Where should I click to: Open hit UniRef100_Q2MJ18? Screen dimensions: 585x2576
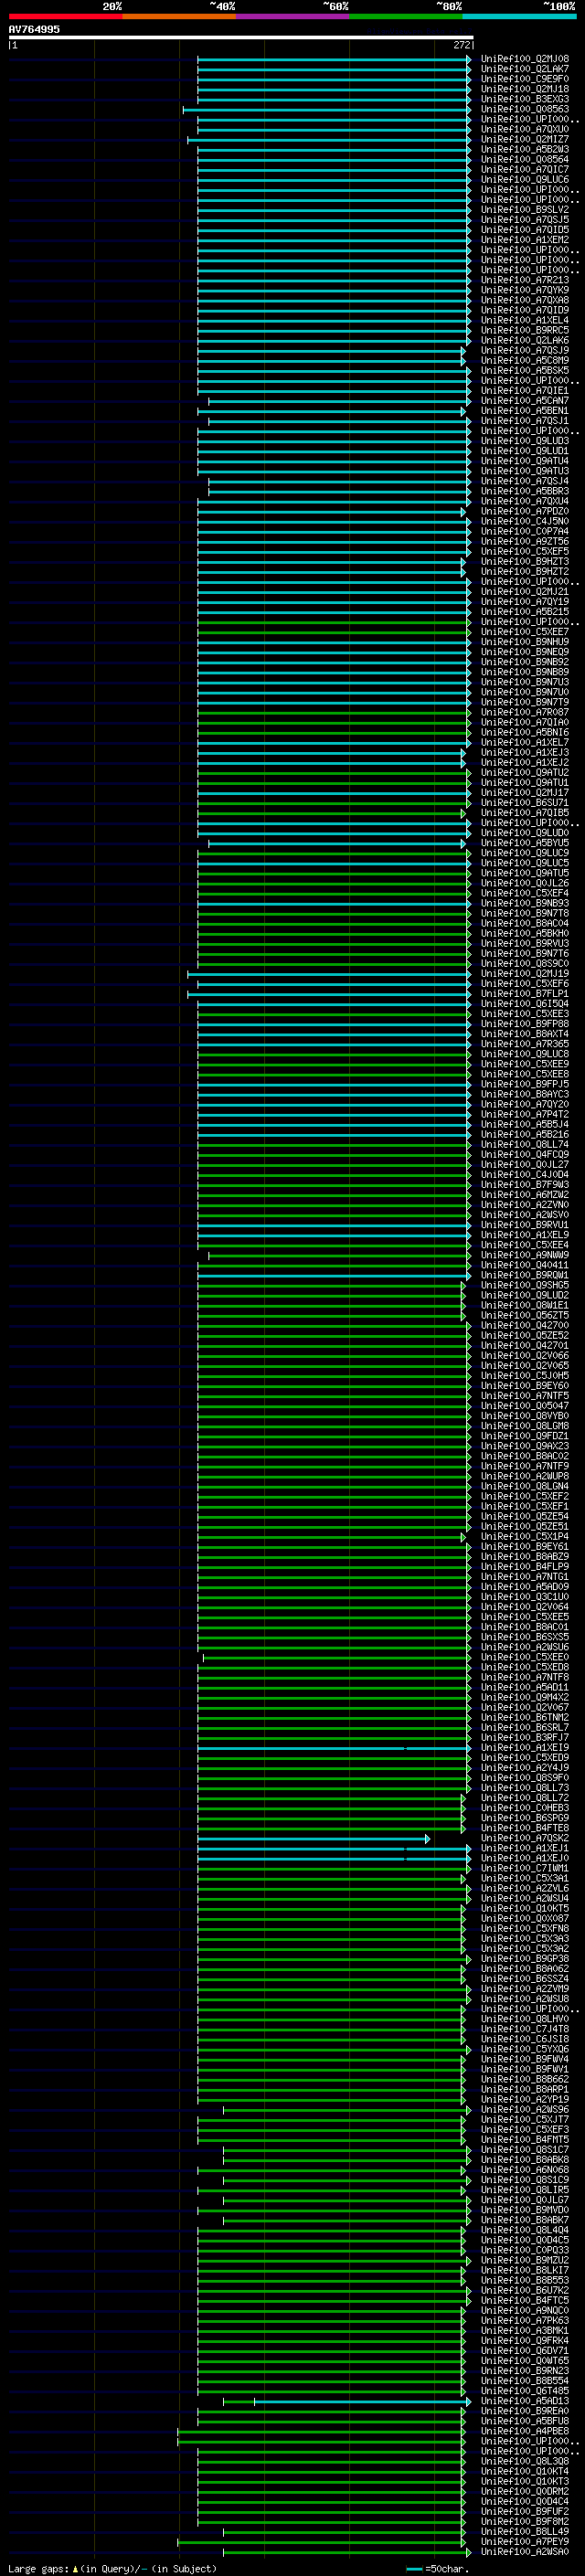(x=525, y=89)
